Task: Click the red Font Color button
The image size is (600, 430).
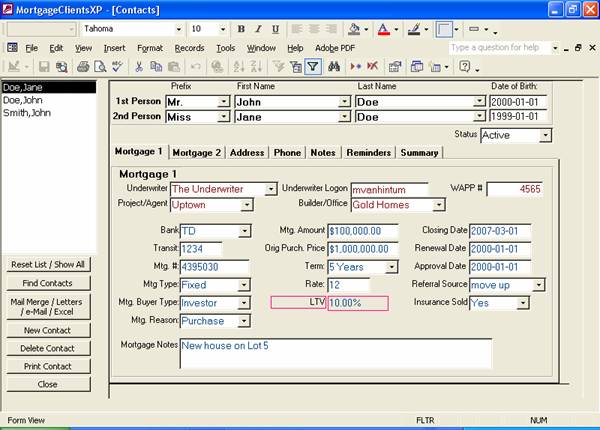Action: click(384, 29)
